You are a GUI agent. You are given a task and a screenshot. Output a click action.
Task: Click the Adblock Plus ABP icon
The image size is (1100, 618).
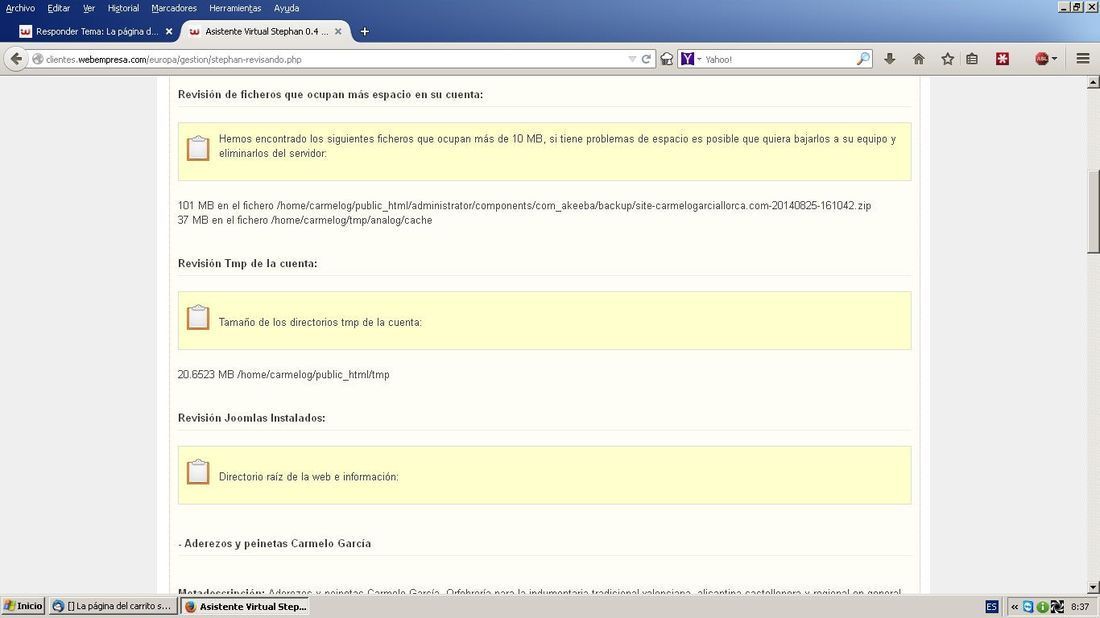[x=1042, y=59]
